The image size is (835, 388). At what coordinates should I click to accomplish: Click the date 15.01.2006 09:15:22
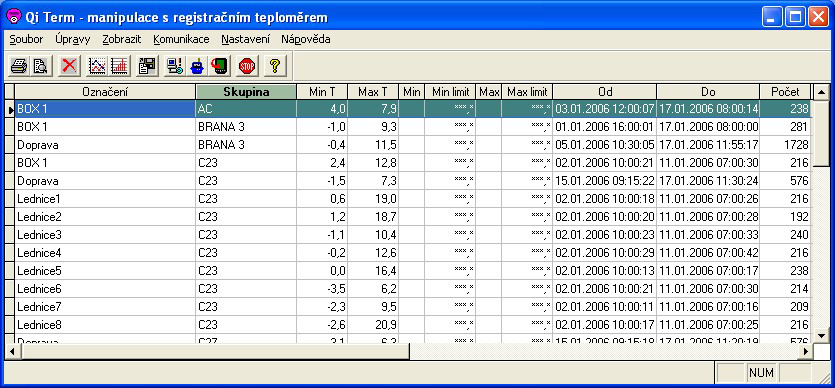click(604, 181)
